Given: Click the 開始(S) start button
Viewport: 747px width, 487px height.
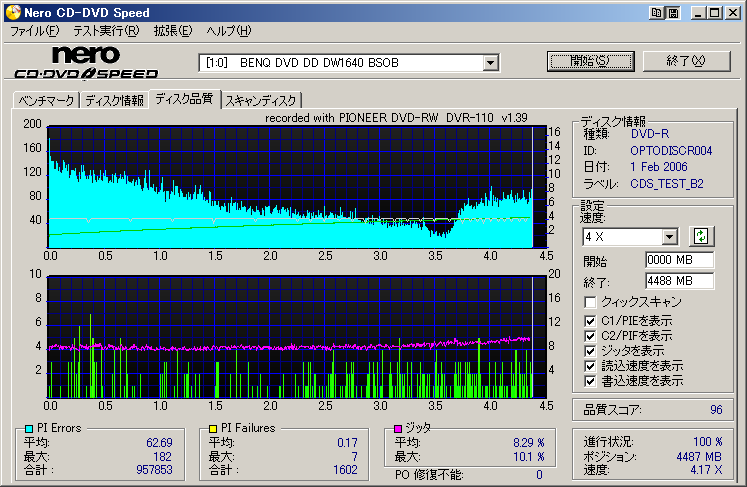Looking at the screenshot, I should tap(591, 61).
